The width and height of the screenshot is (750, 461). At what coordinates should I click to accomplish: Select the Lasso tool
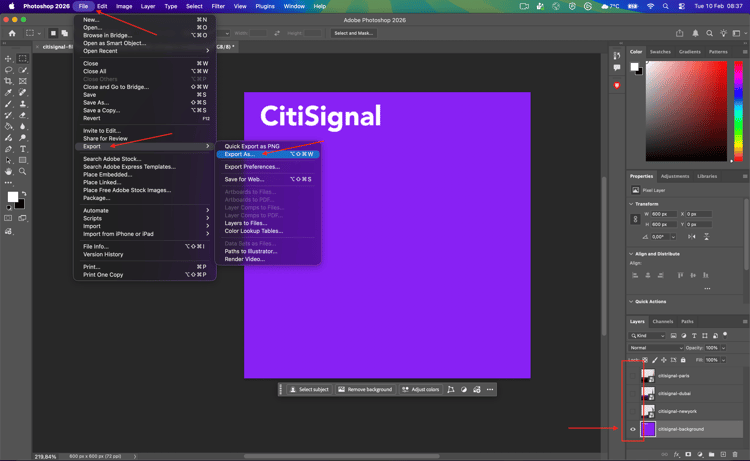point(8,70)
